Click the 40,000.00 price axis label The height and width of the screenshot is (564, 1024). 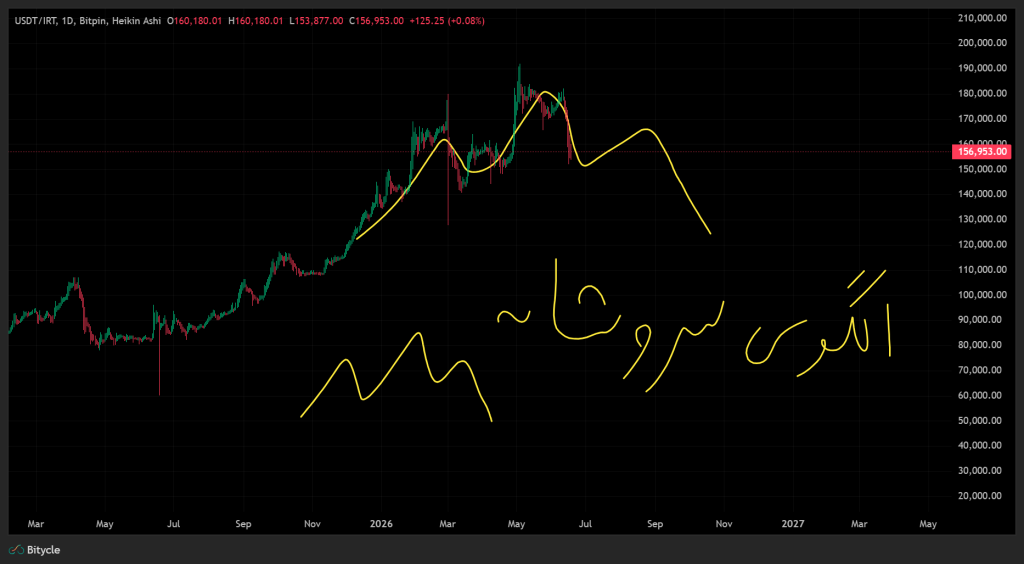tap(980, 446)
